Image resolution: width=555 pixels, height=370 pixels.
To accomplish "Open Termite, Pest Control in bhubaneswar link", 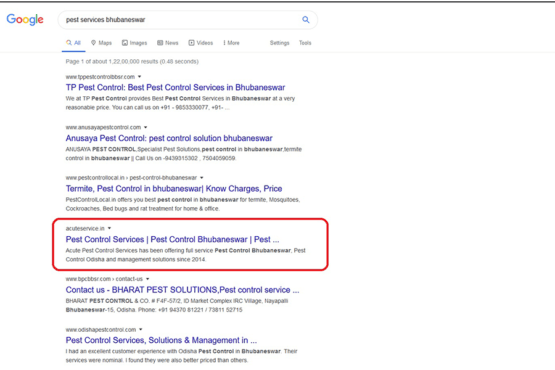I will tap(174, 189).
